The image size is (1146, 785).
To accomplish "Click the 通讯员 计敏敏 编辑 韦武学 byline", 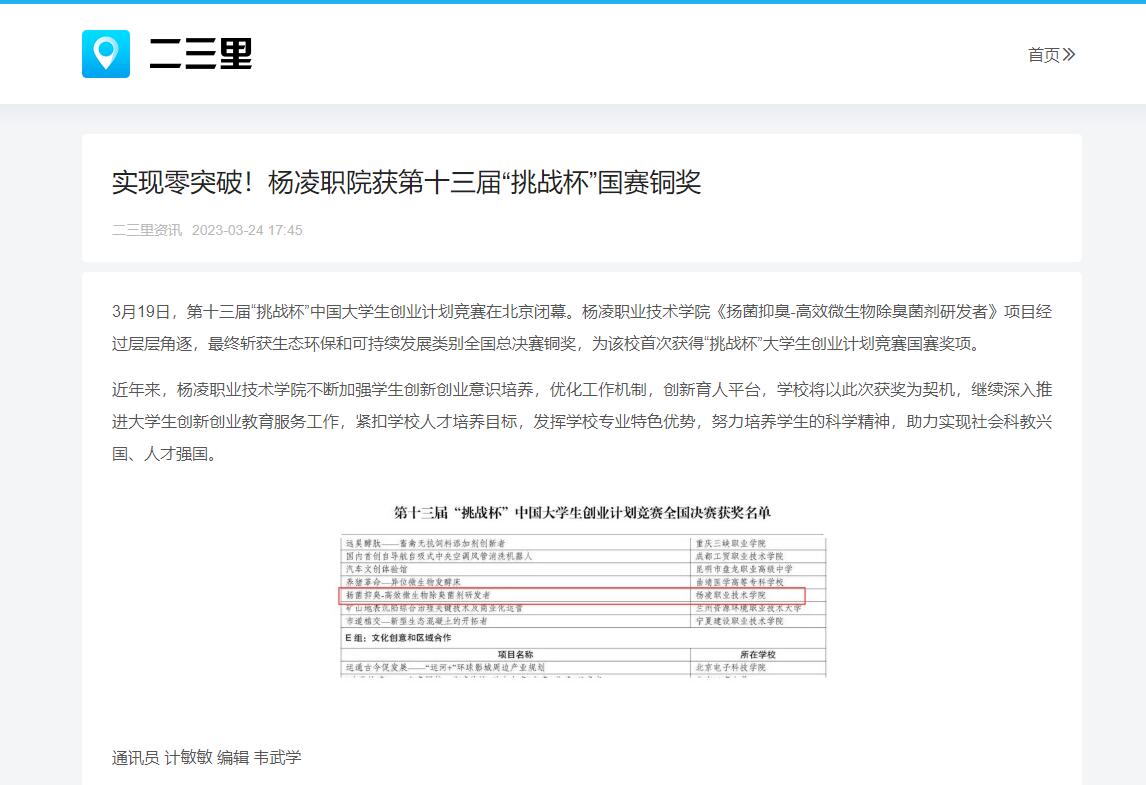I will click(206, 758).
